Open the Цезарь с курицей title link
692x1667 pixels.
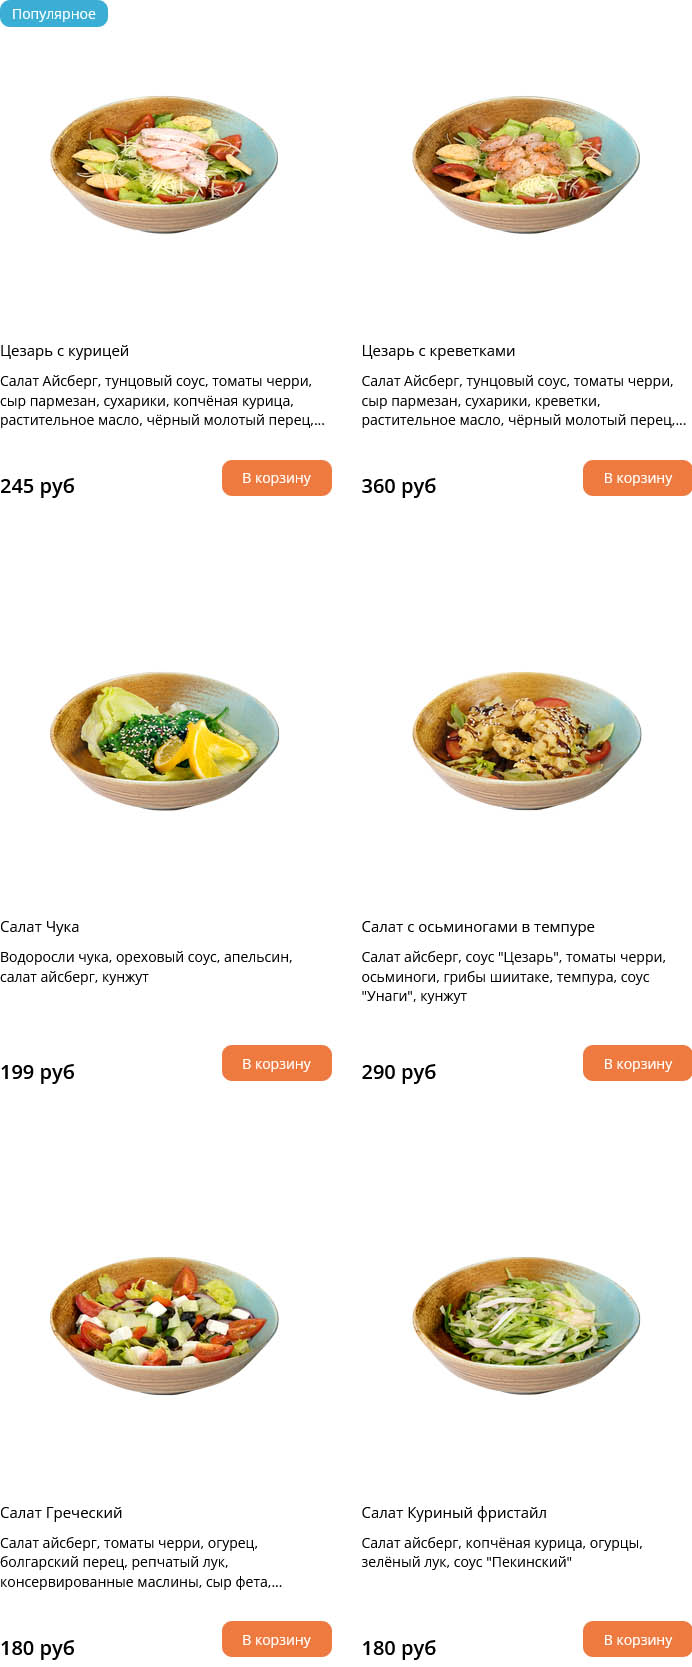coord(64,351)
